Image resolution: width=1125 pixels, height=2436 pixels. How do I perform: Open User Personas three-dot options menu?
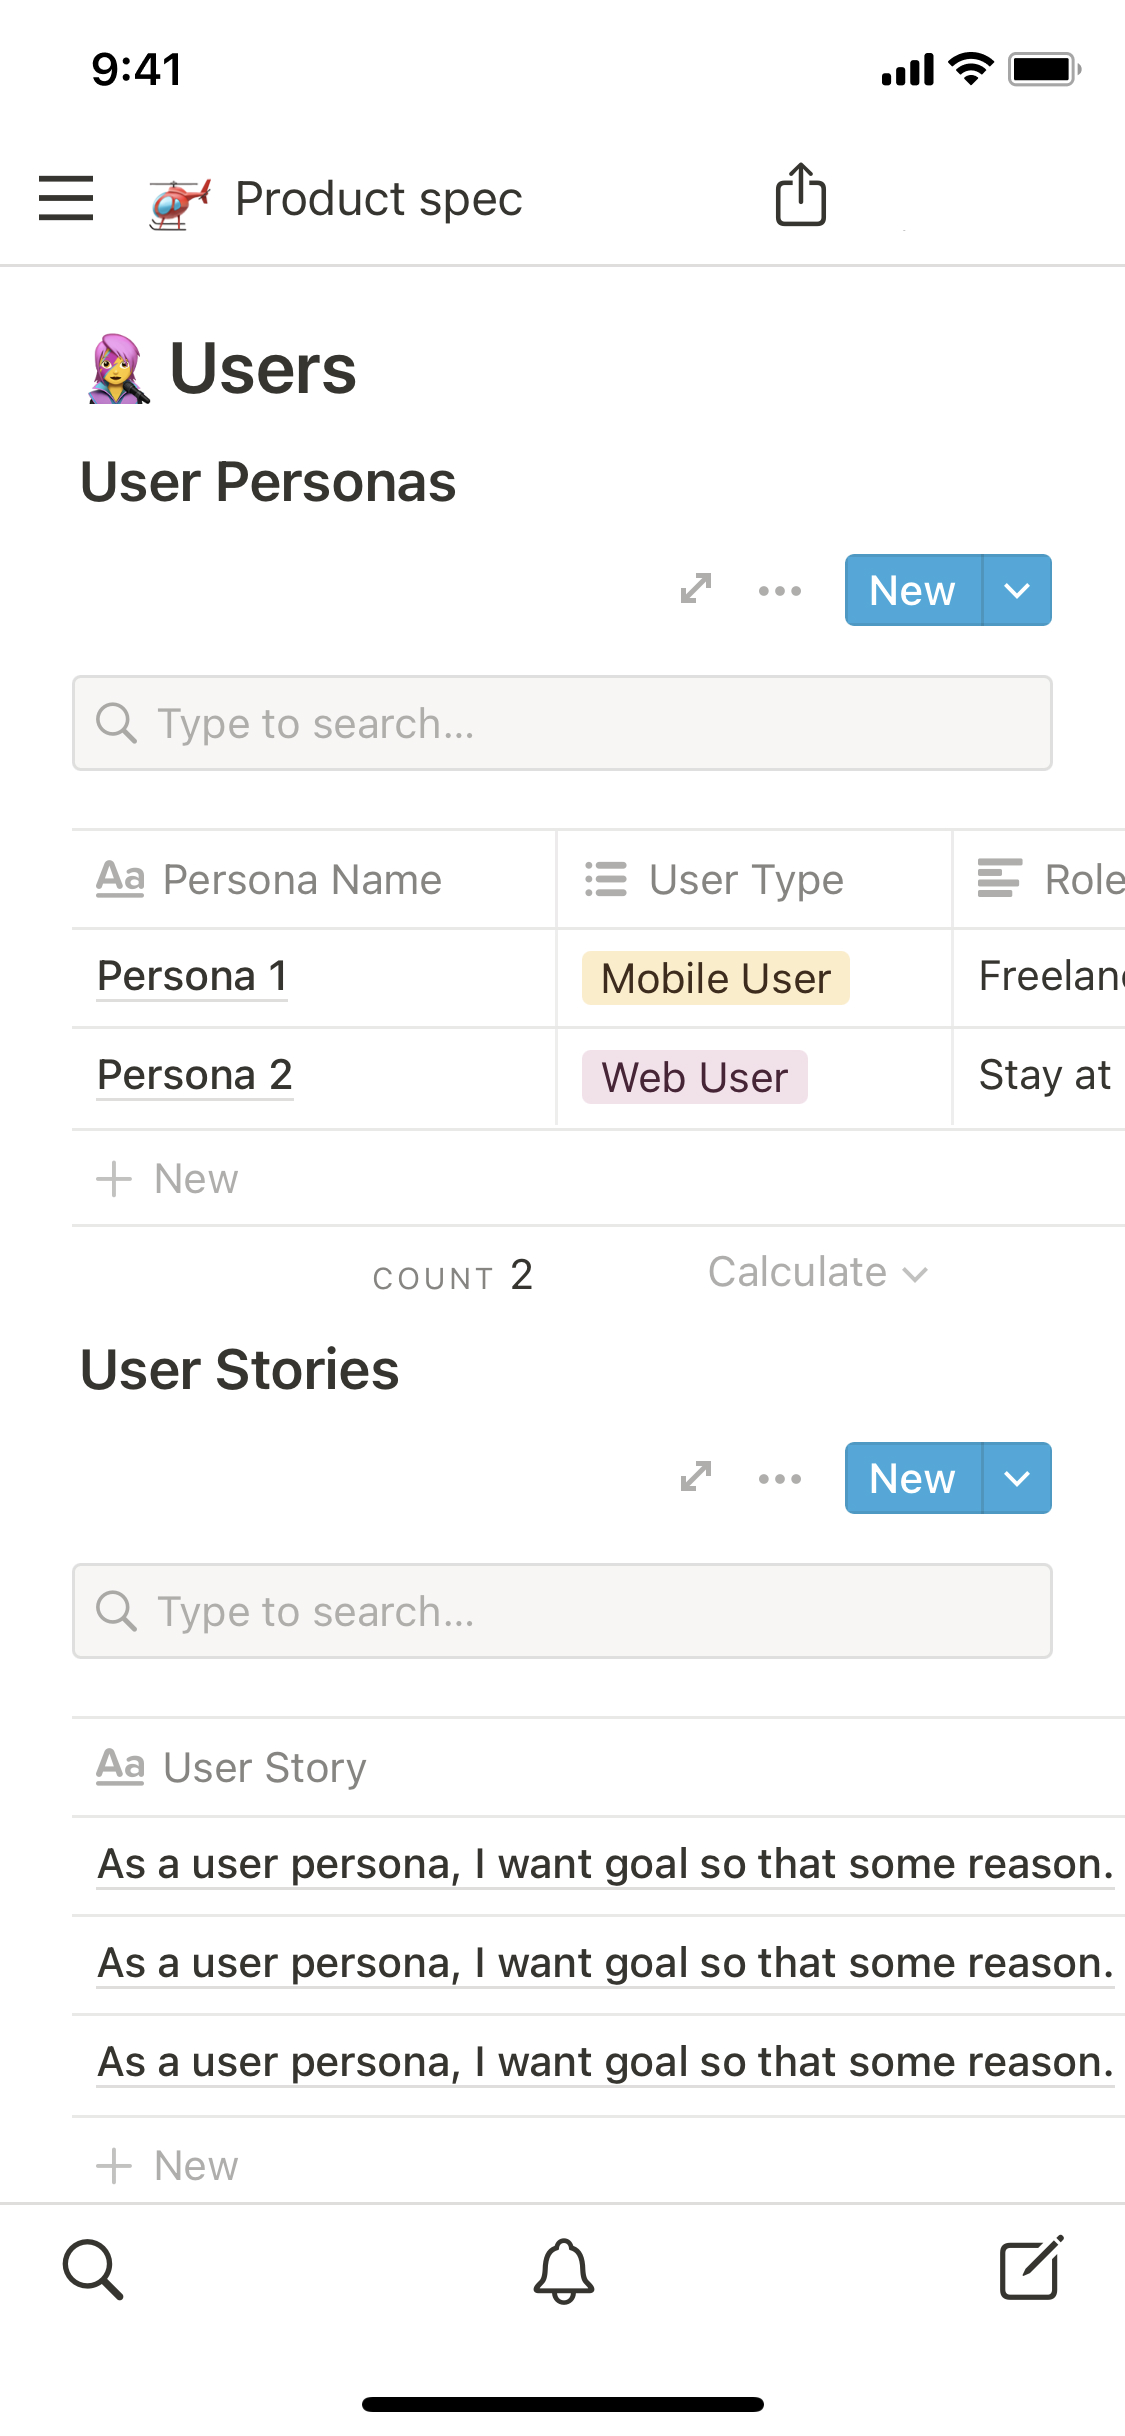[x=779, y=591]
